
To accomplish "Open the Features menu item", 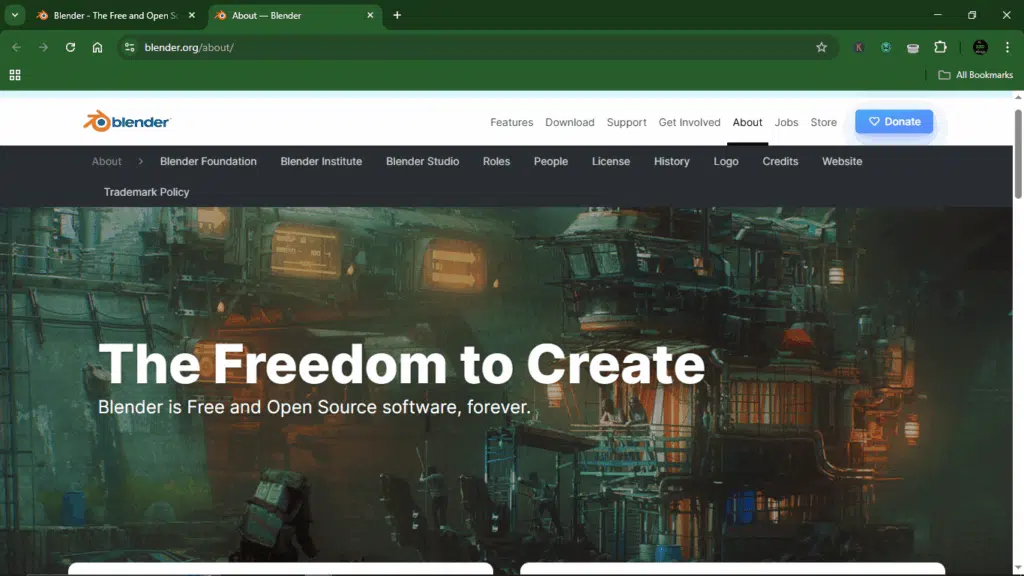I will (x=511, y=122).
